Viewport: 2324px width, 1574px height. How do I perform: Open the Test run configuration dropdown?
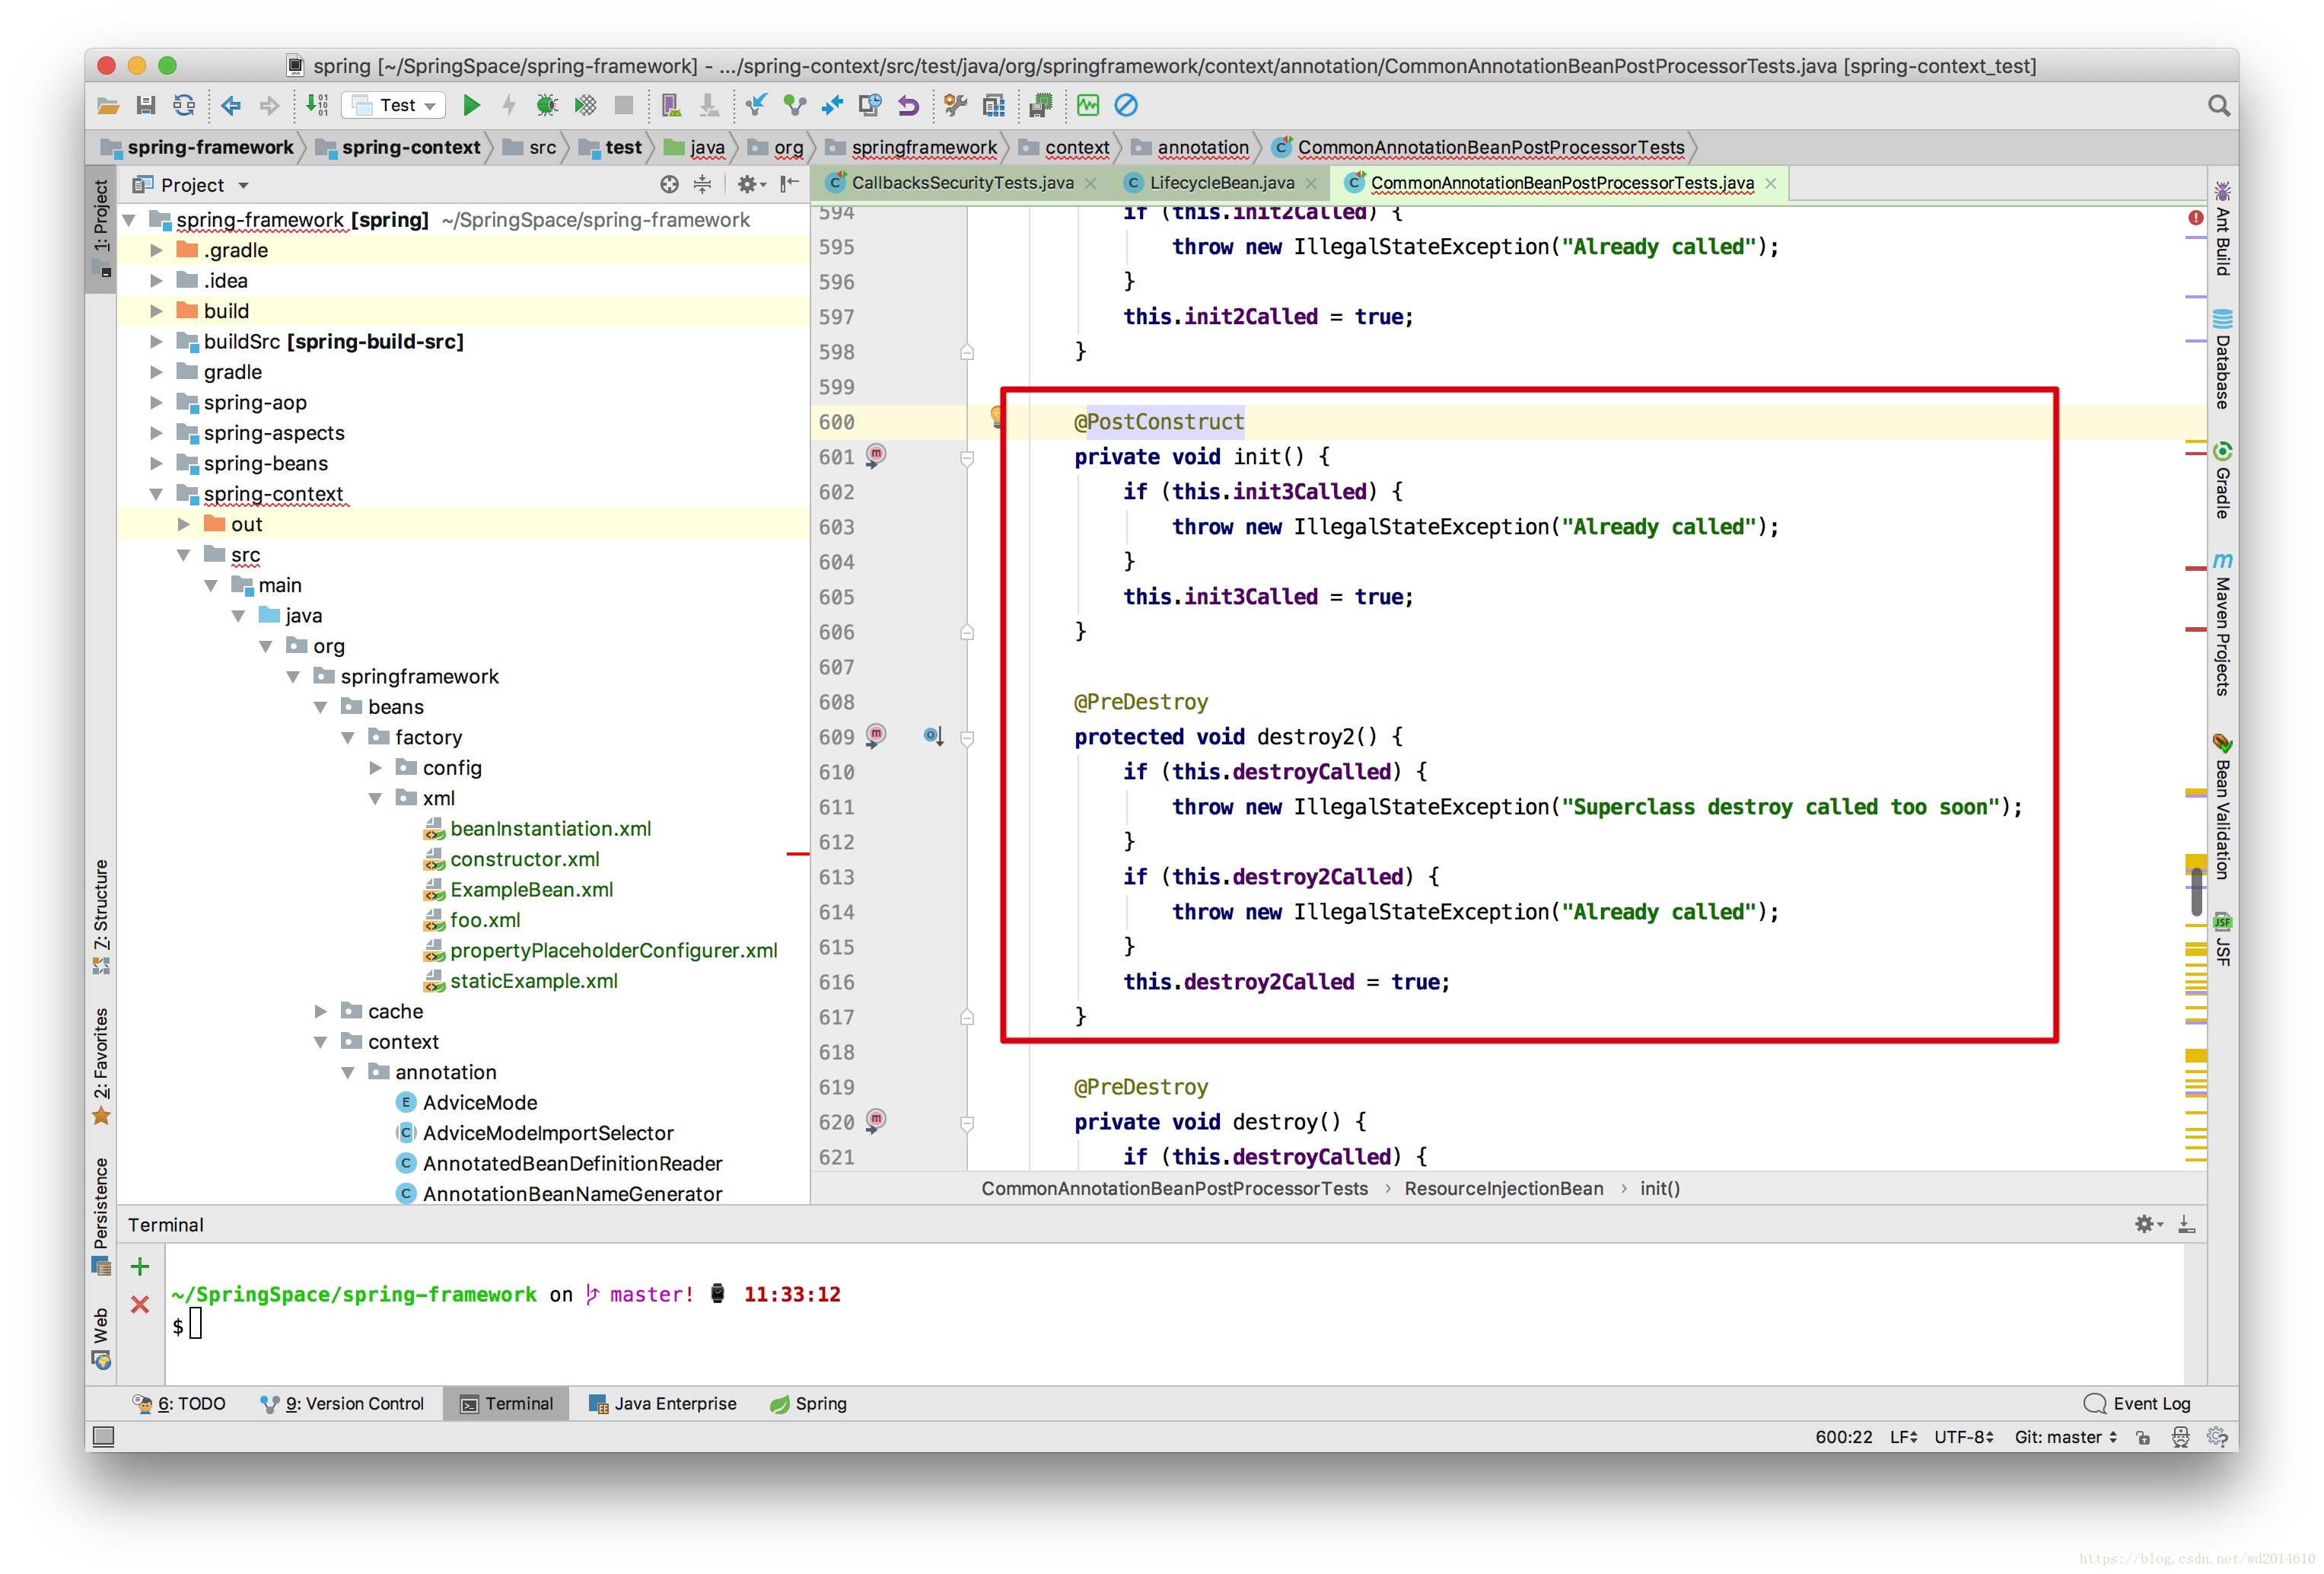coord(394,105)
